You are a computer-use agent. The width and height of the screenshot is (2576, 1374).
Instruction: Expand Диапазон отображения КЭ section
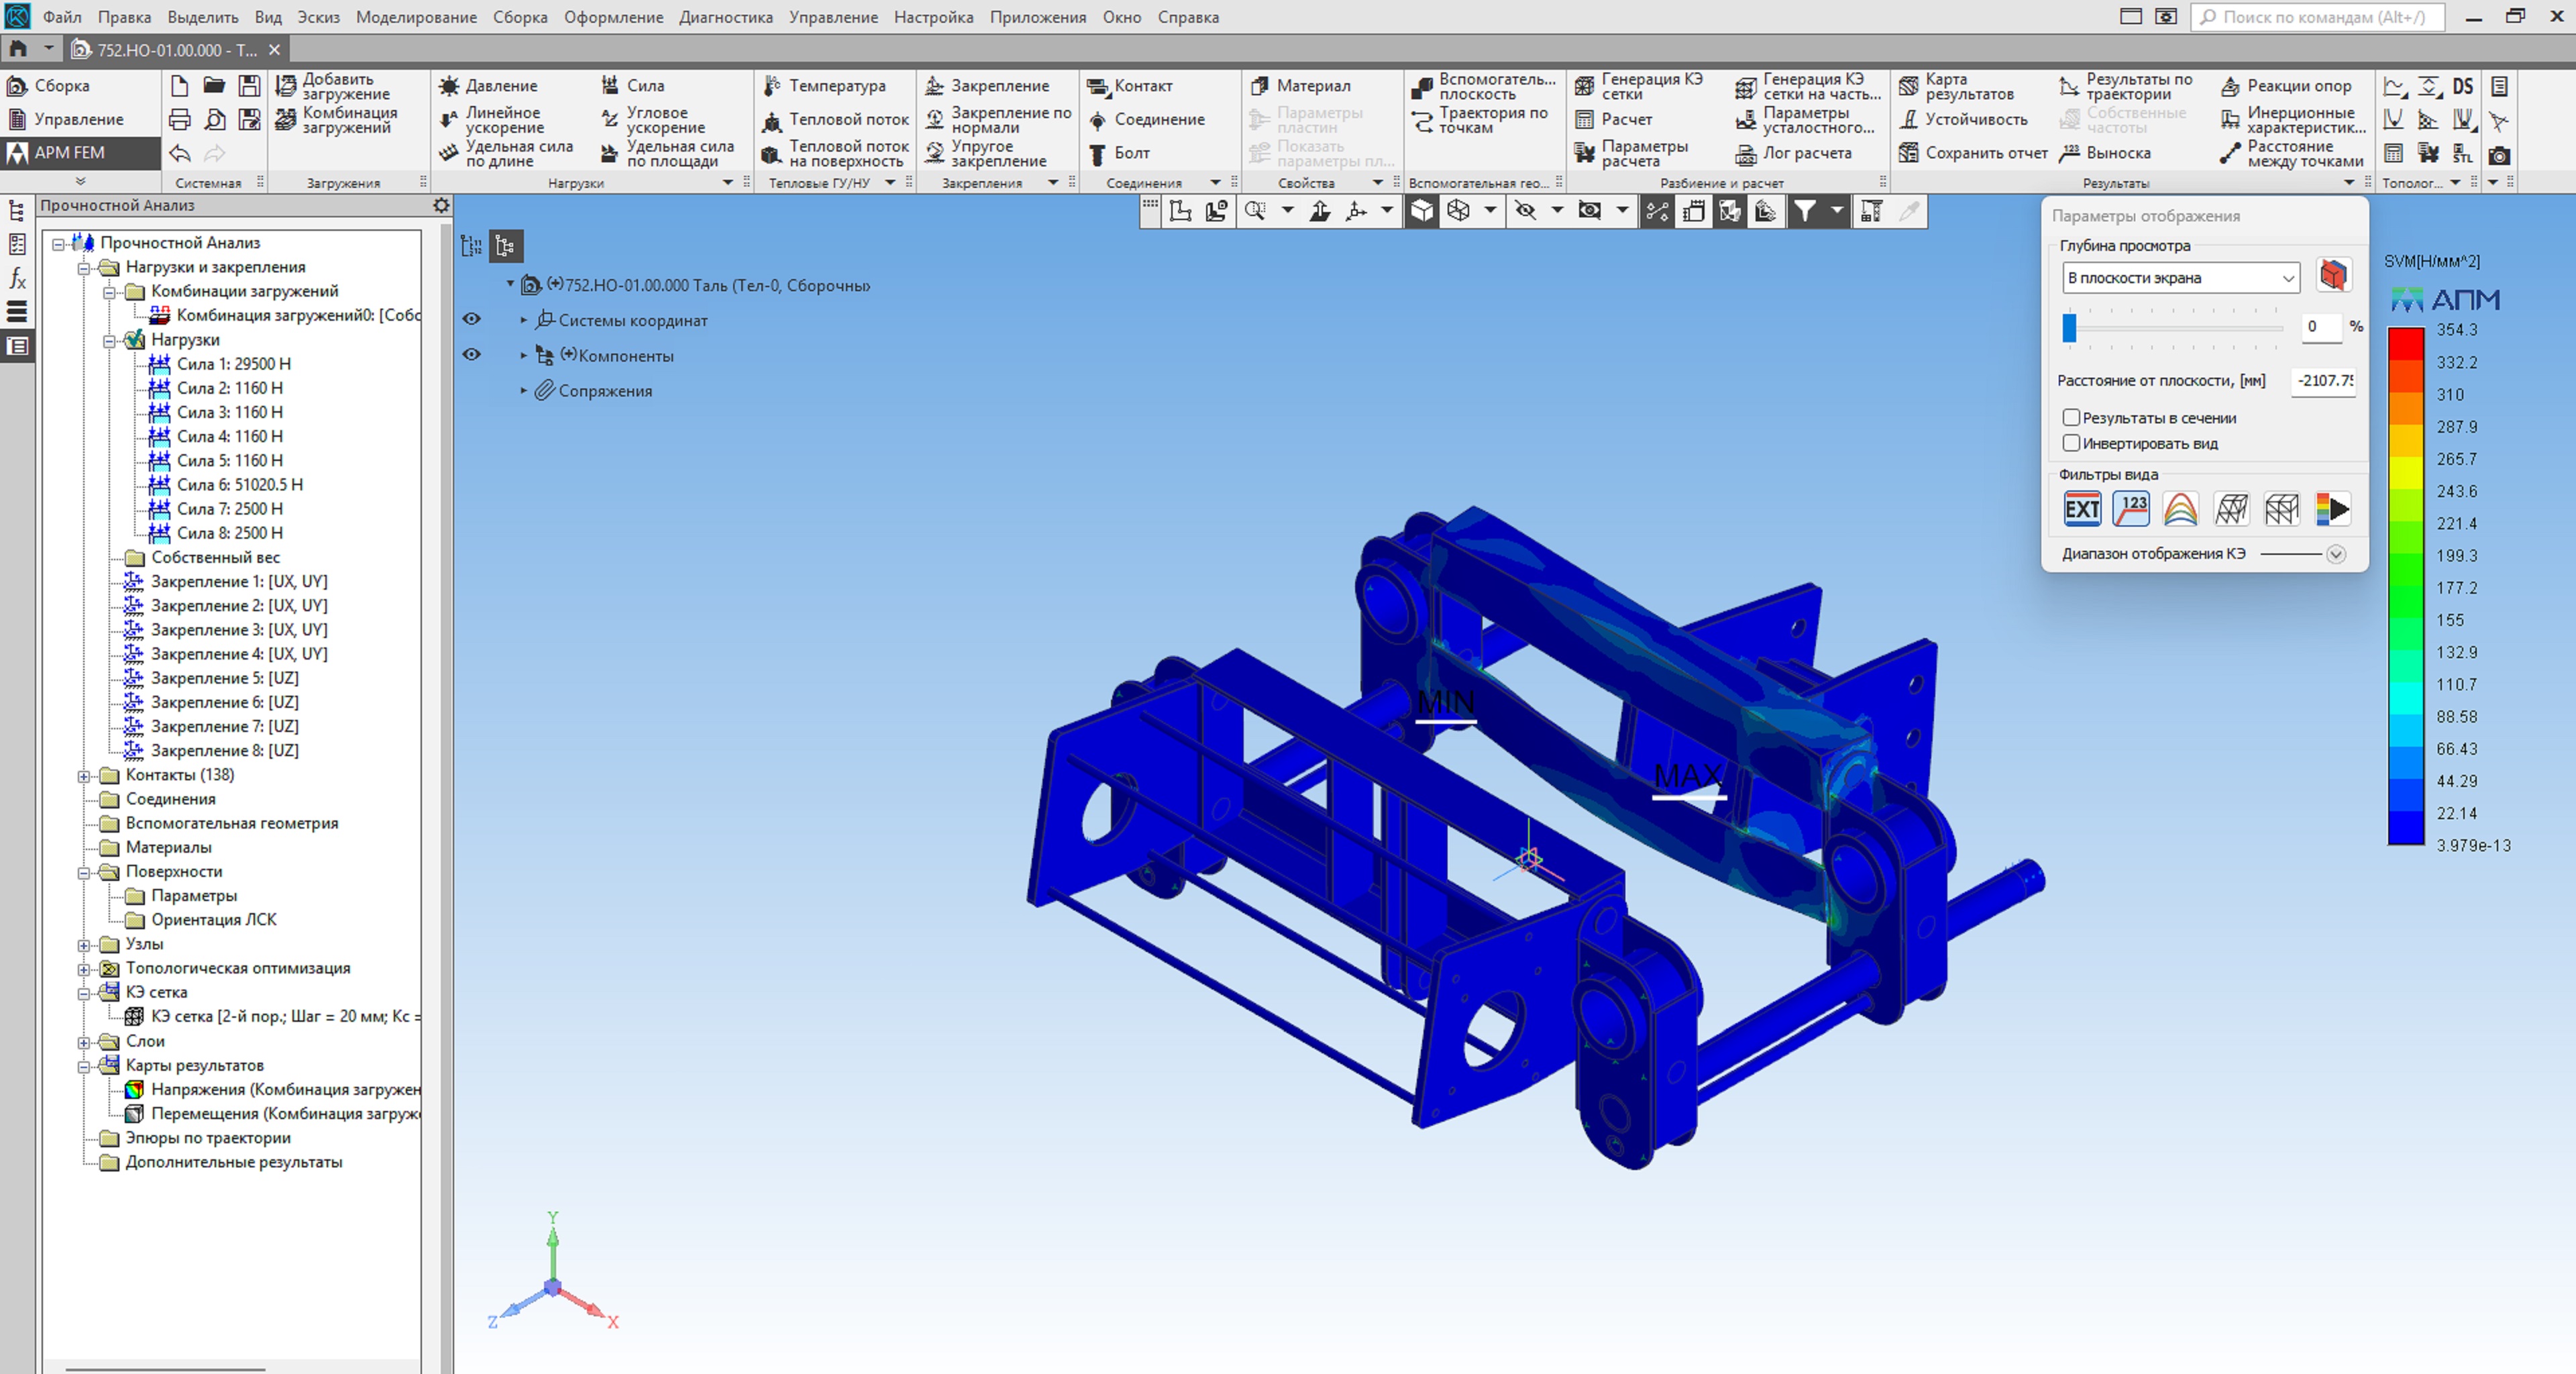tap(2335, 554)
